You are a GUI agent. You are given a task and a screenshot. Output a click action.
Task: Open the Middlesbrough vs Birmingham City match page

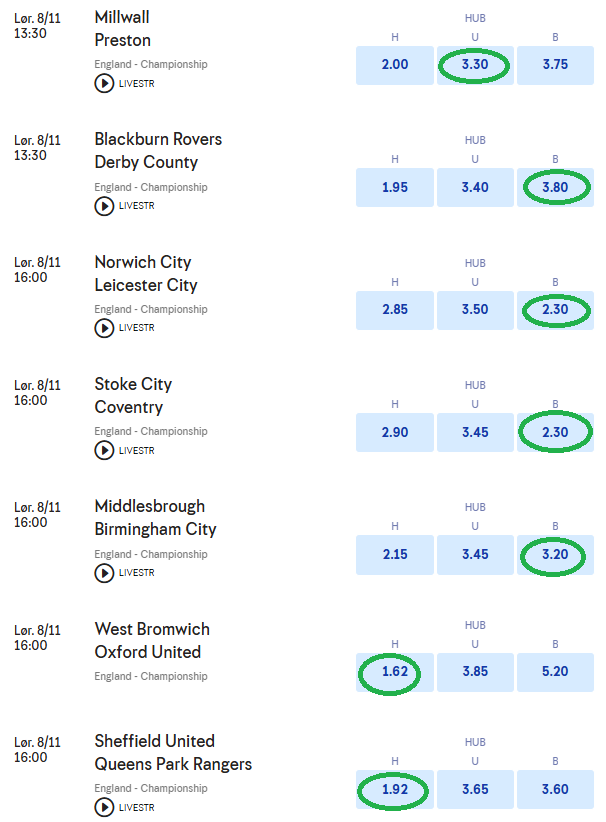(x=155, y=518)
